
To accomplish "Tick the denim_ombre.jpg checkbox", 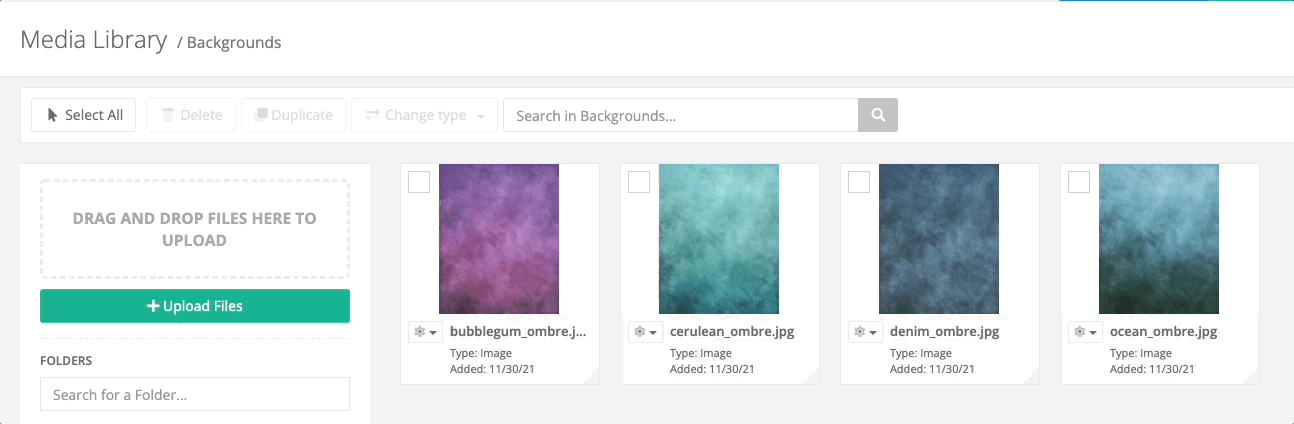I will click(x=859, y=182).
